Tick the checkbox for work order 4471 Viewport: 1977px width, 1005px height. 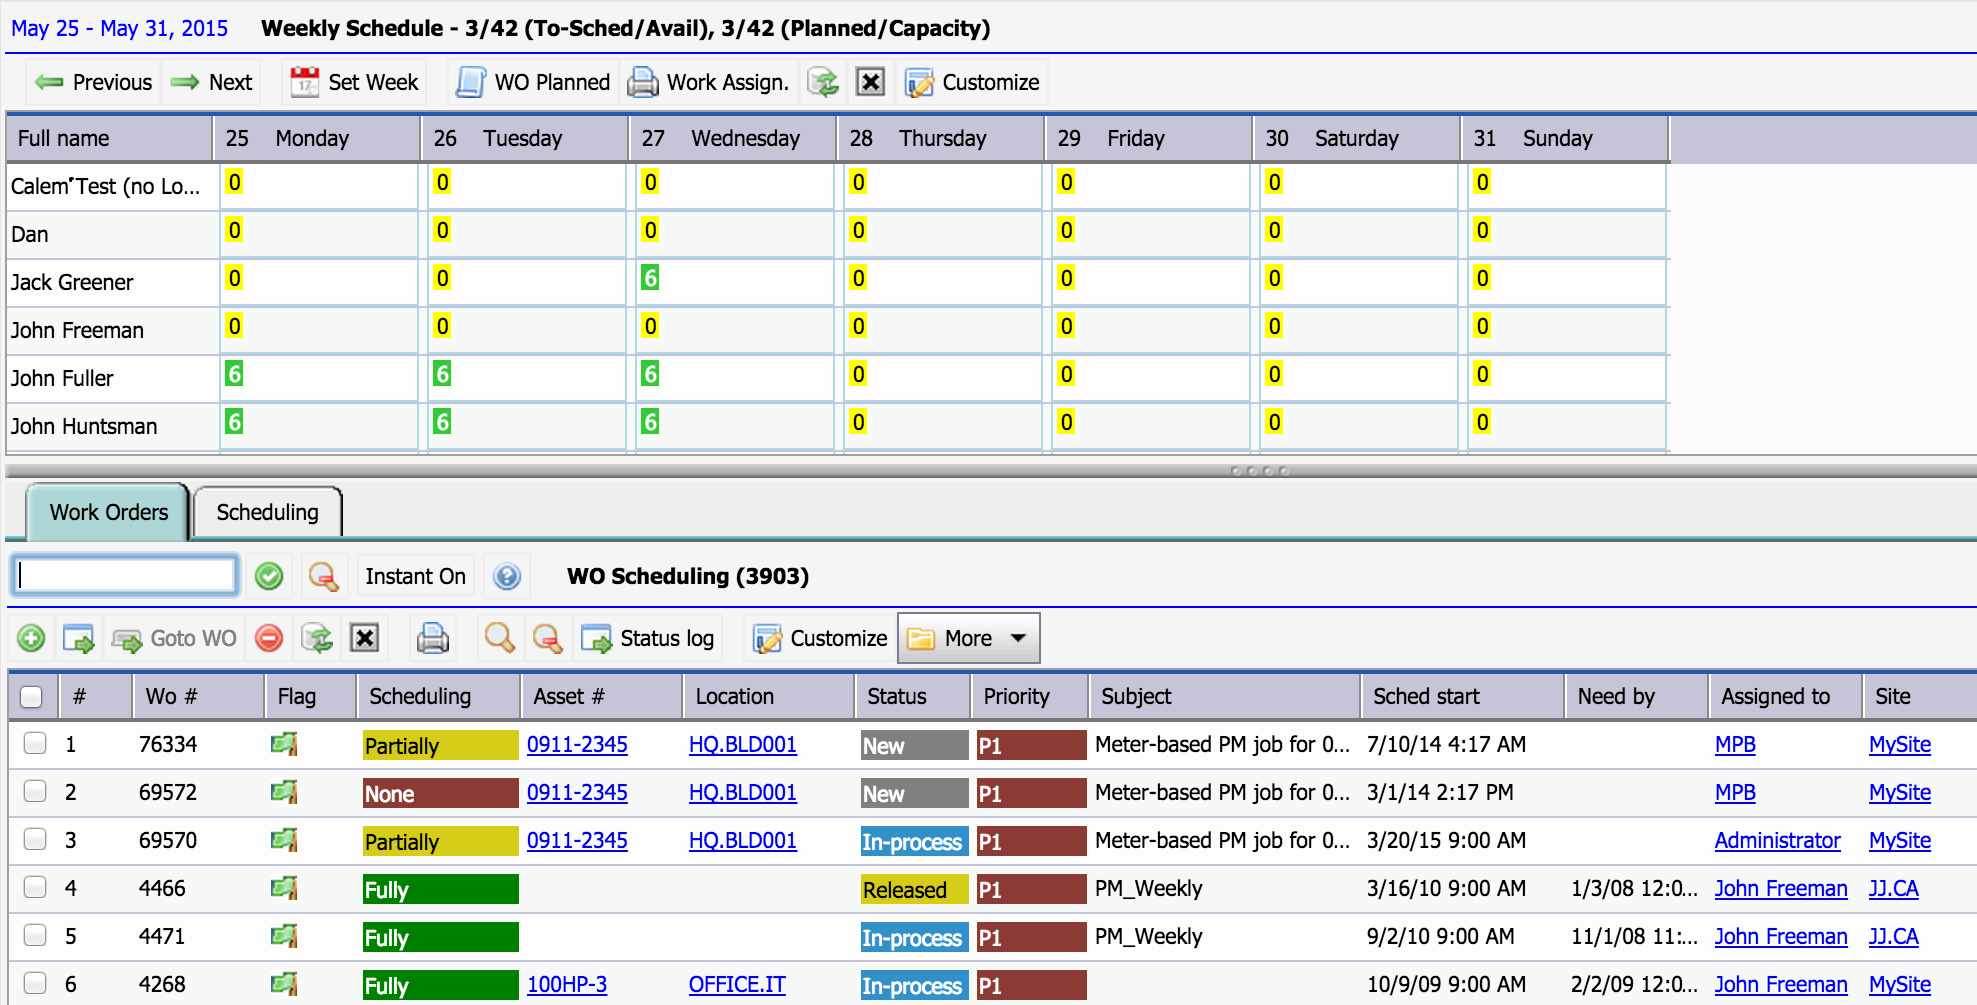click(35, 935)
